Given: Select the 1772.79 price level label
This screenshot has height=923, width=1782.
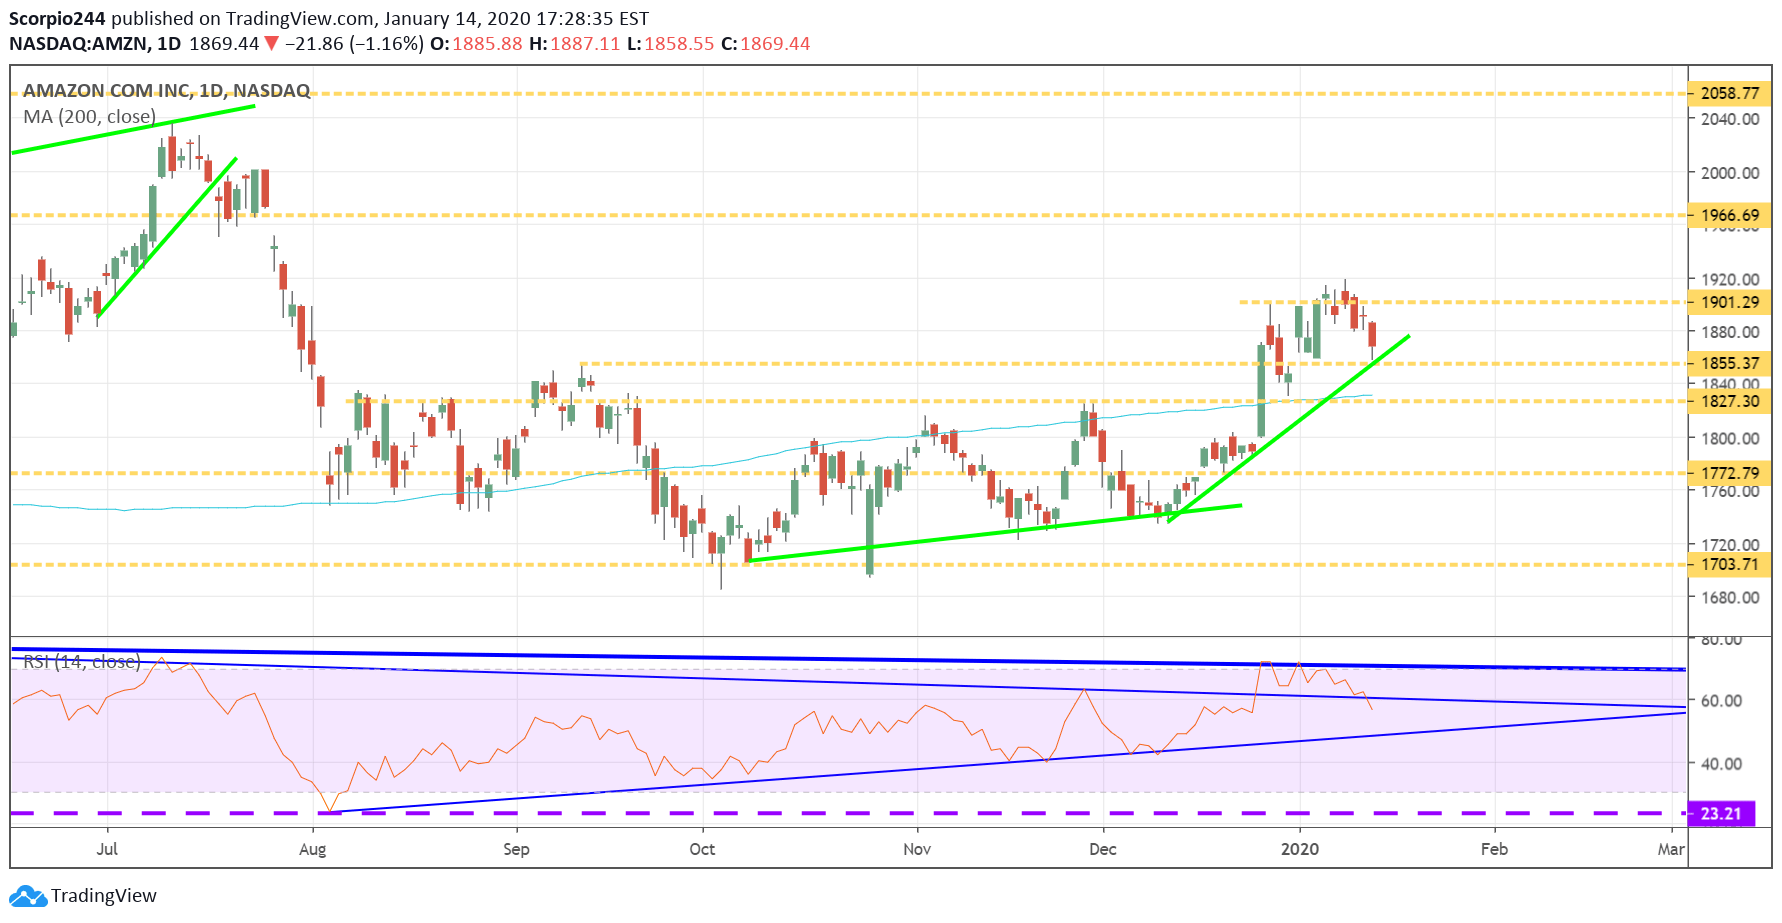Looking at the screenshot, I should (x=1730, y=473).
